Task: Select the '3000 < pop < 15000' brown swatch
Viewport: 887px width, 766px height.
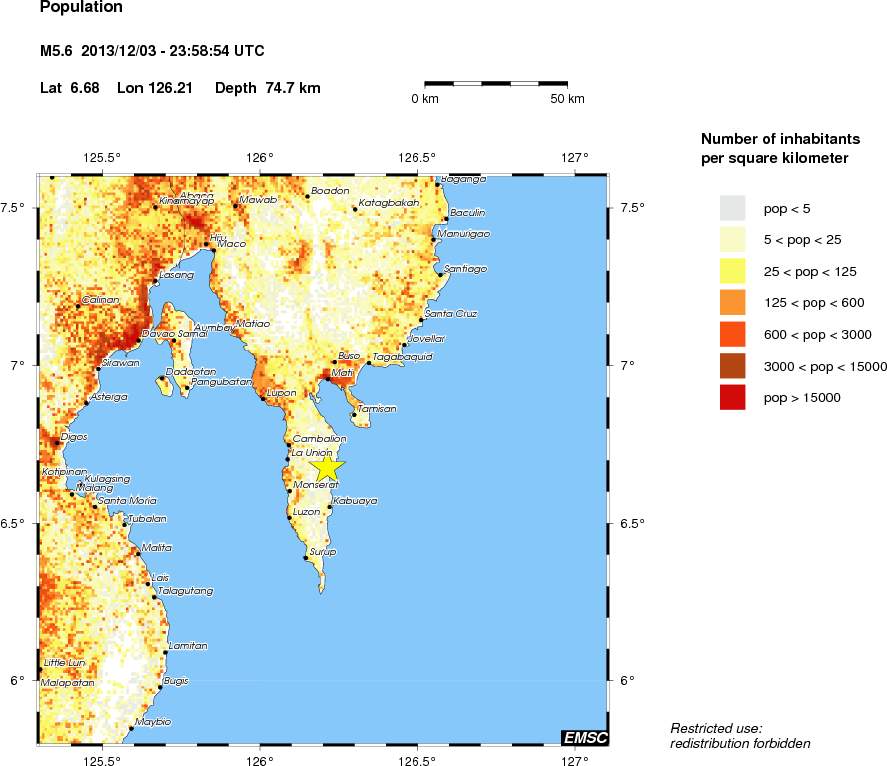Action: point(733,366)
